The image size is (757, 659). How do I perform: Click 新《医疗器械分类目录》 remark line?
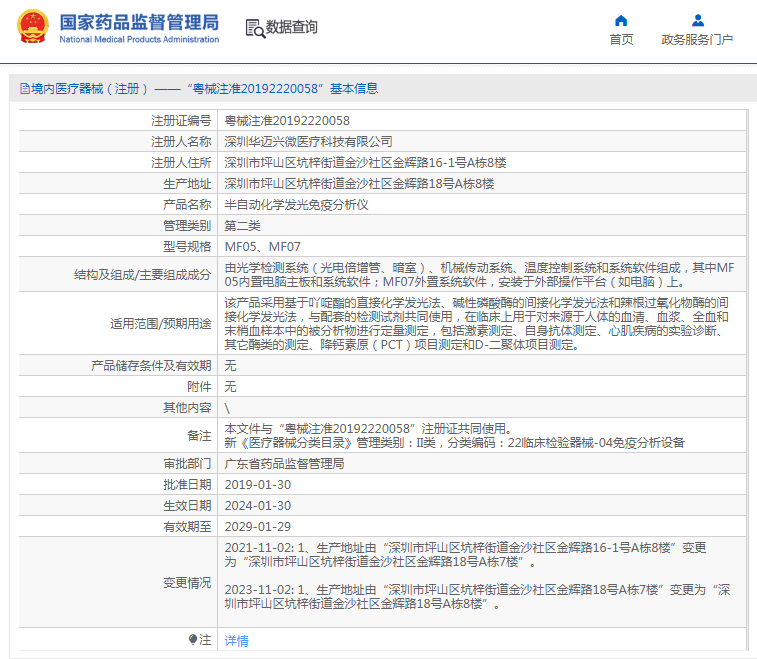tap(454, 443)
